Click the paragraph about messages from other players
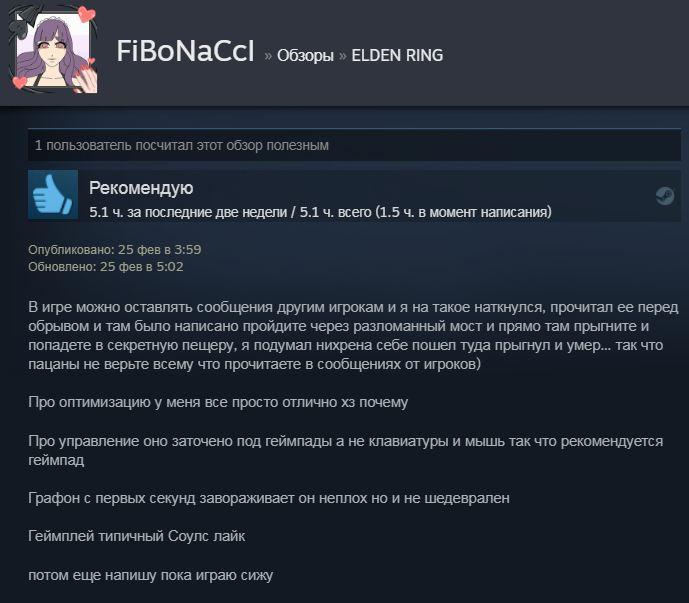 pos(353,335)
